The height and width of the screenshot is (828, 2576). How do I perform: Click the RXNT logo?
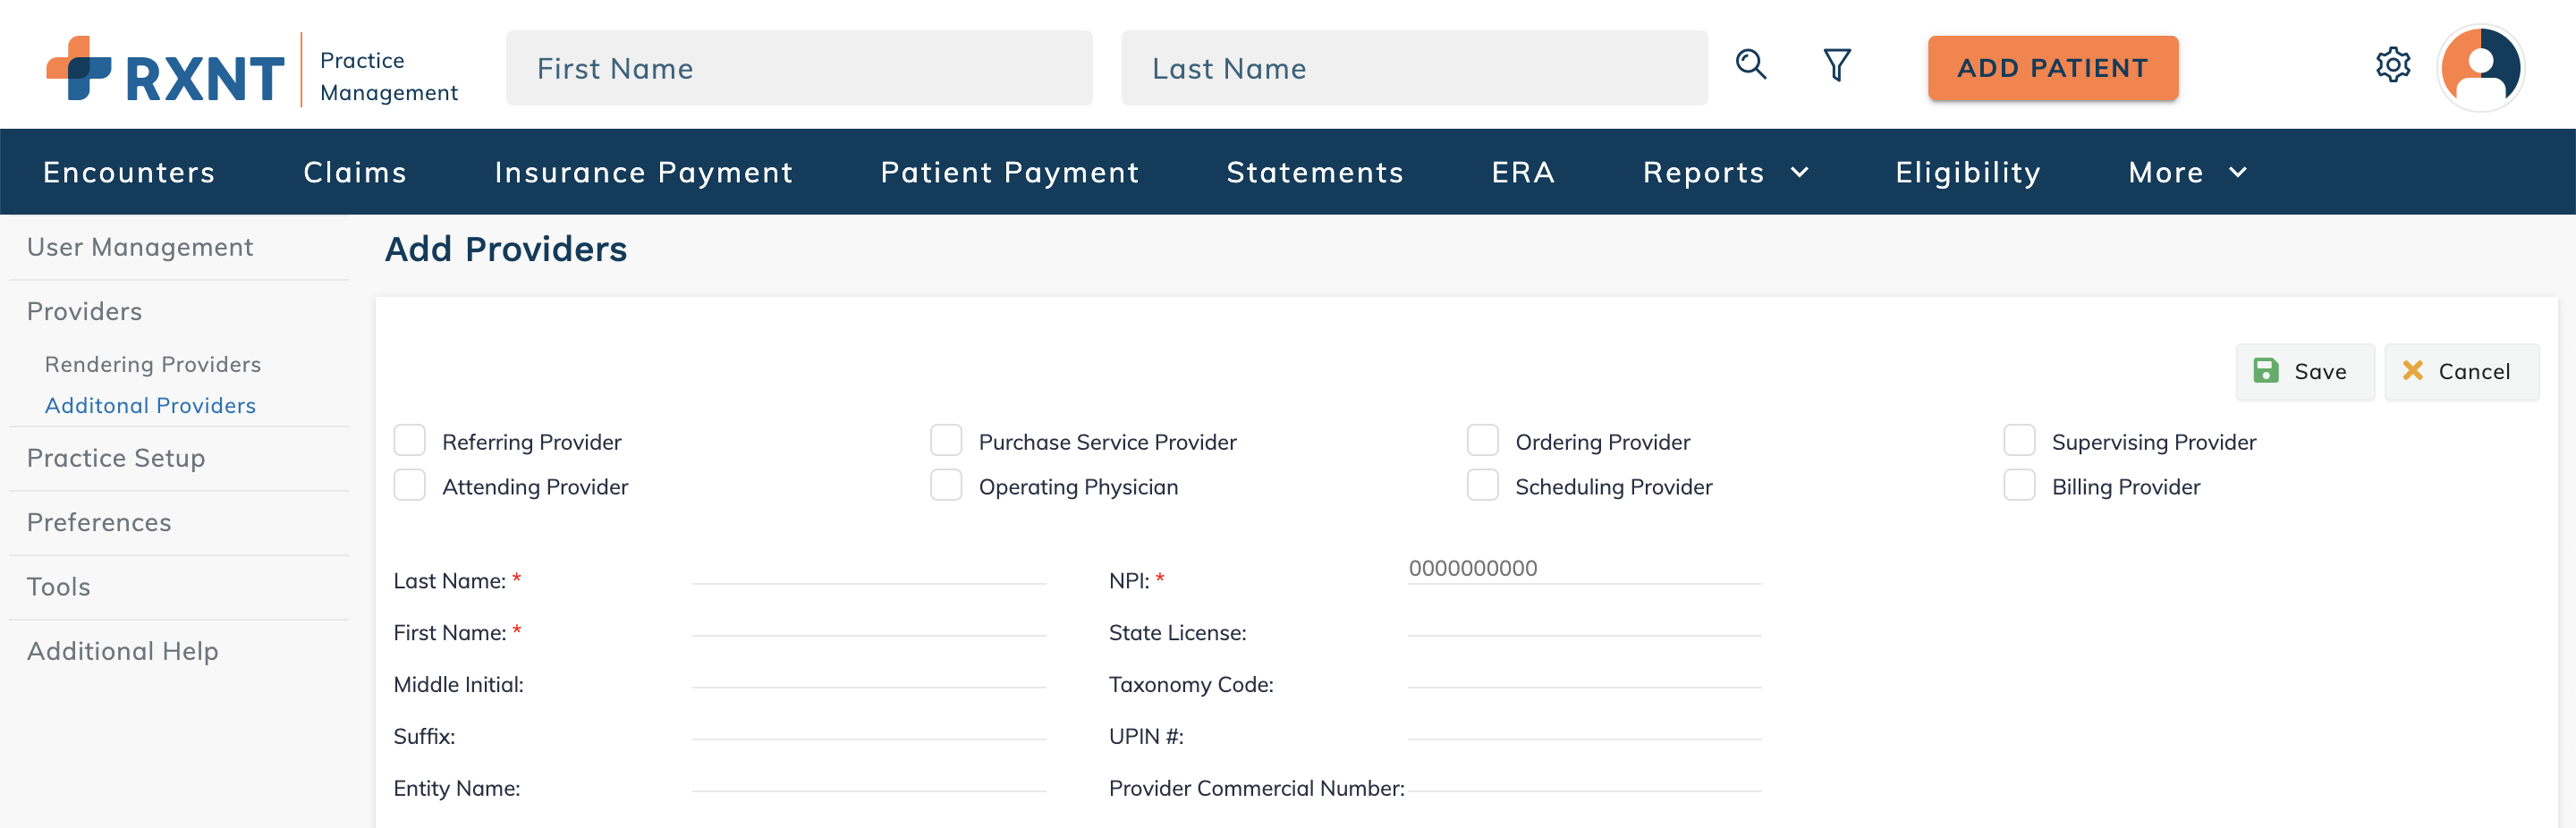(166, 69)
